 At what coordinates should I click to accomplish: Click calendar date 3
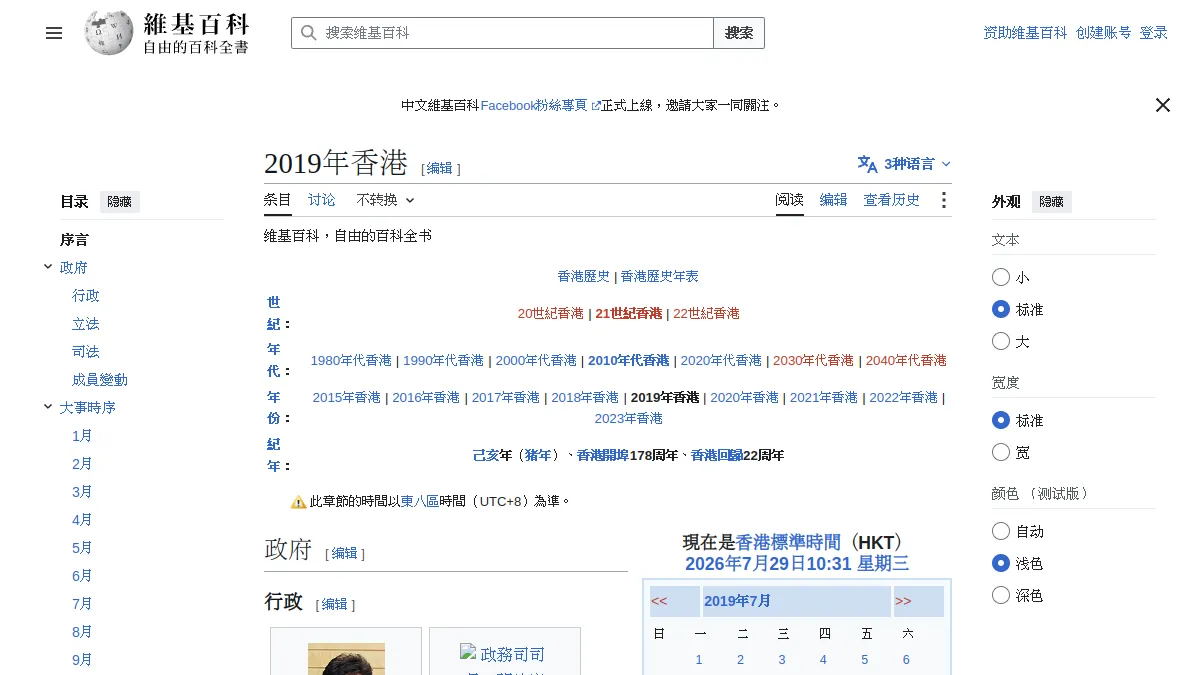tap(782, 659)
